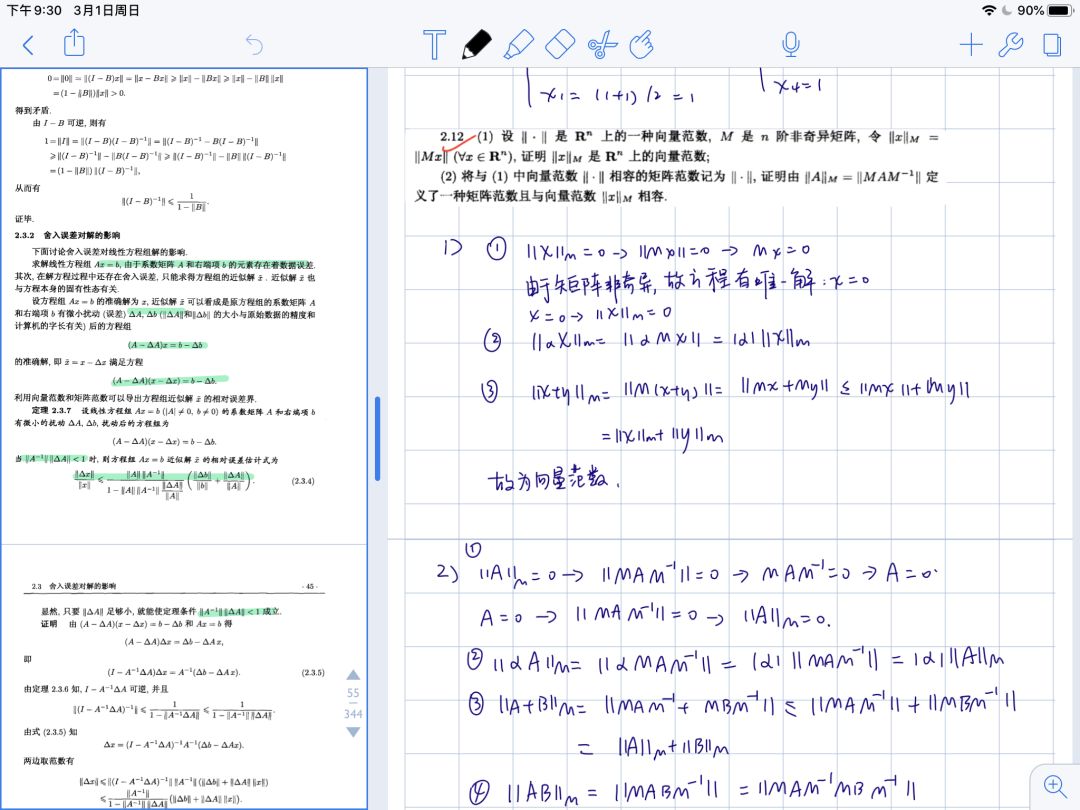
Task: Open the plus insert menu
Action: coord(970,44)
